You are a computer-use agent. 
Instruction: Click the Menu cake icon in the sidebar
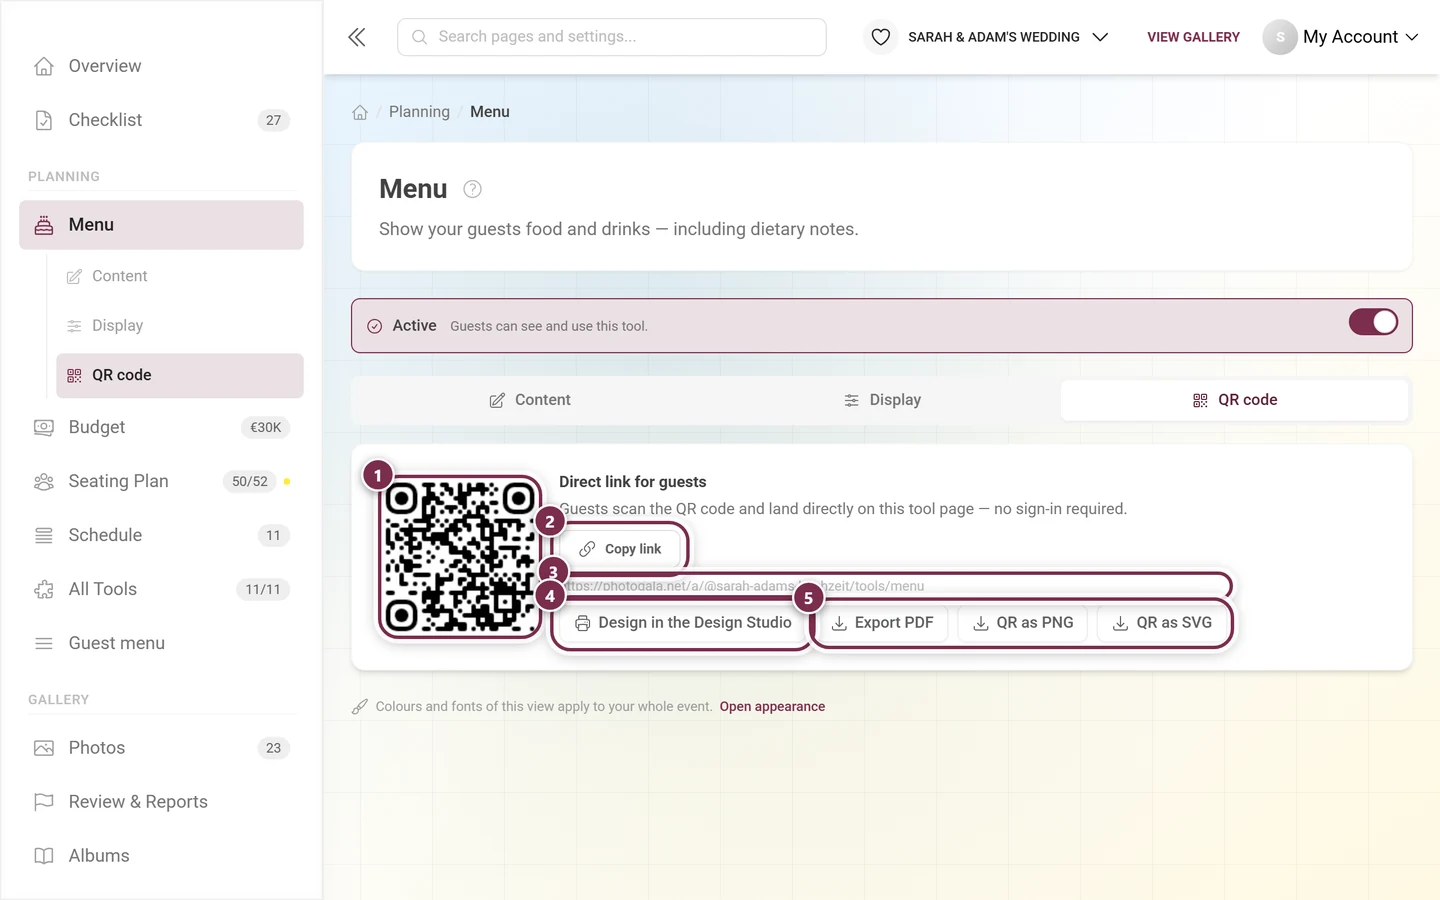point(44,225)
